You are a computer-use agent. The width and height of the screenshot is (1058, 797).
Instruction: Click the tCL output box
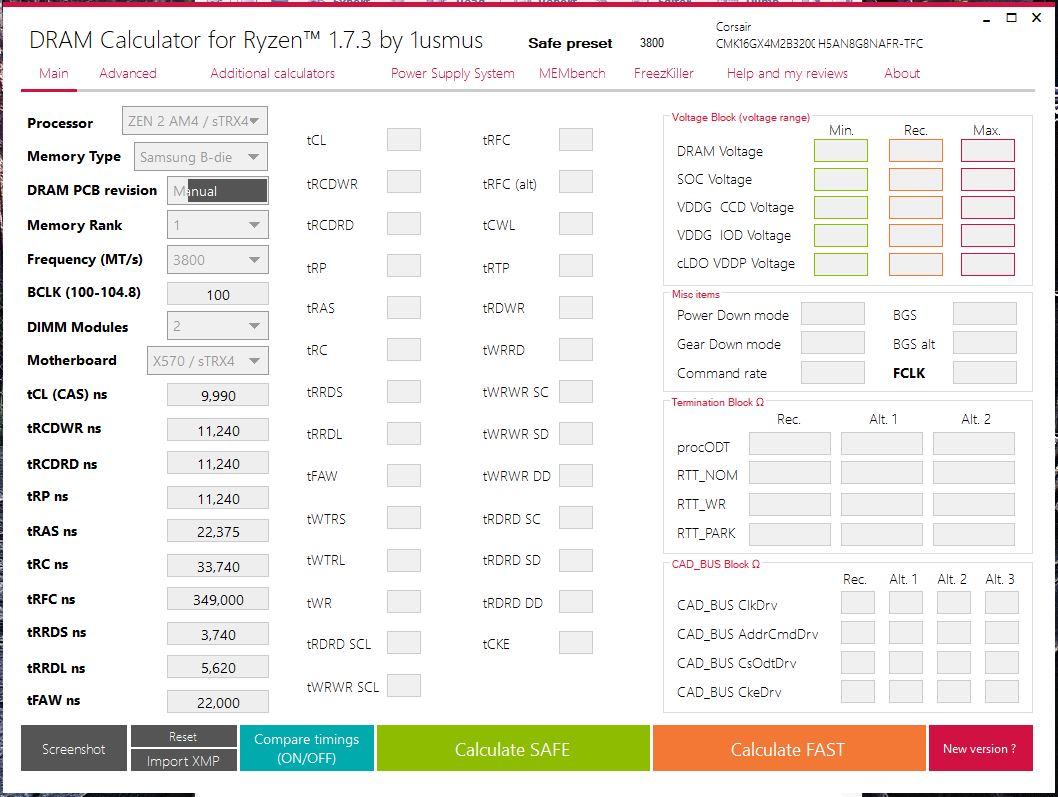coord(403,140)
